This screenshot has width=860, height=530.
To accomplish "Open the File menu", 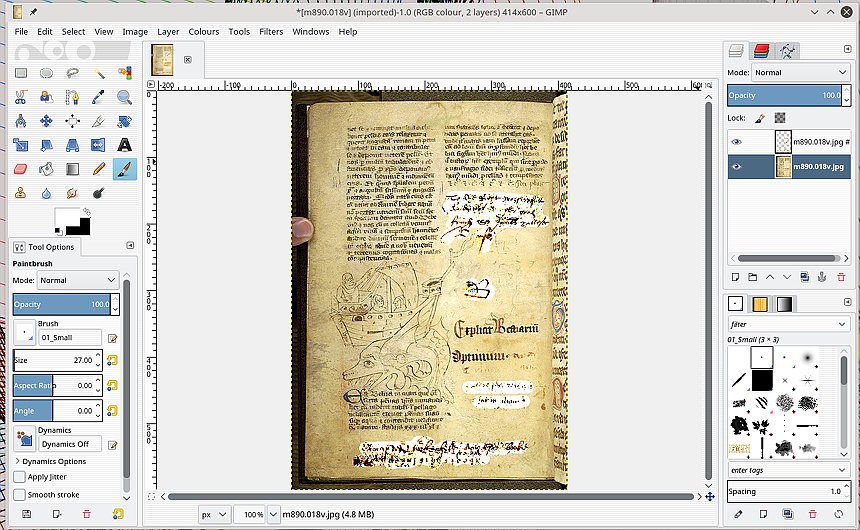I will [21, 31].
